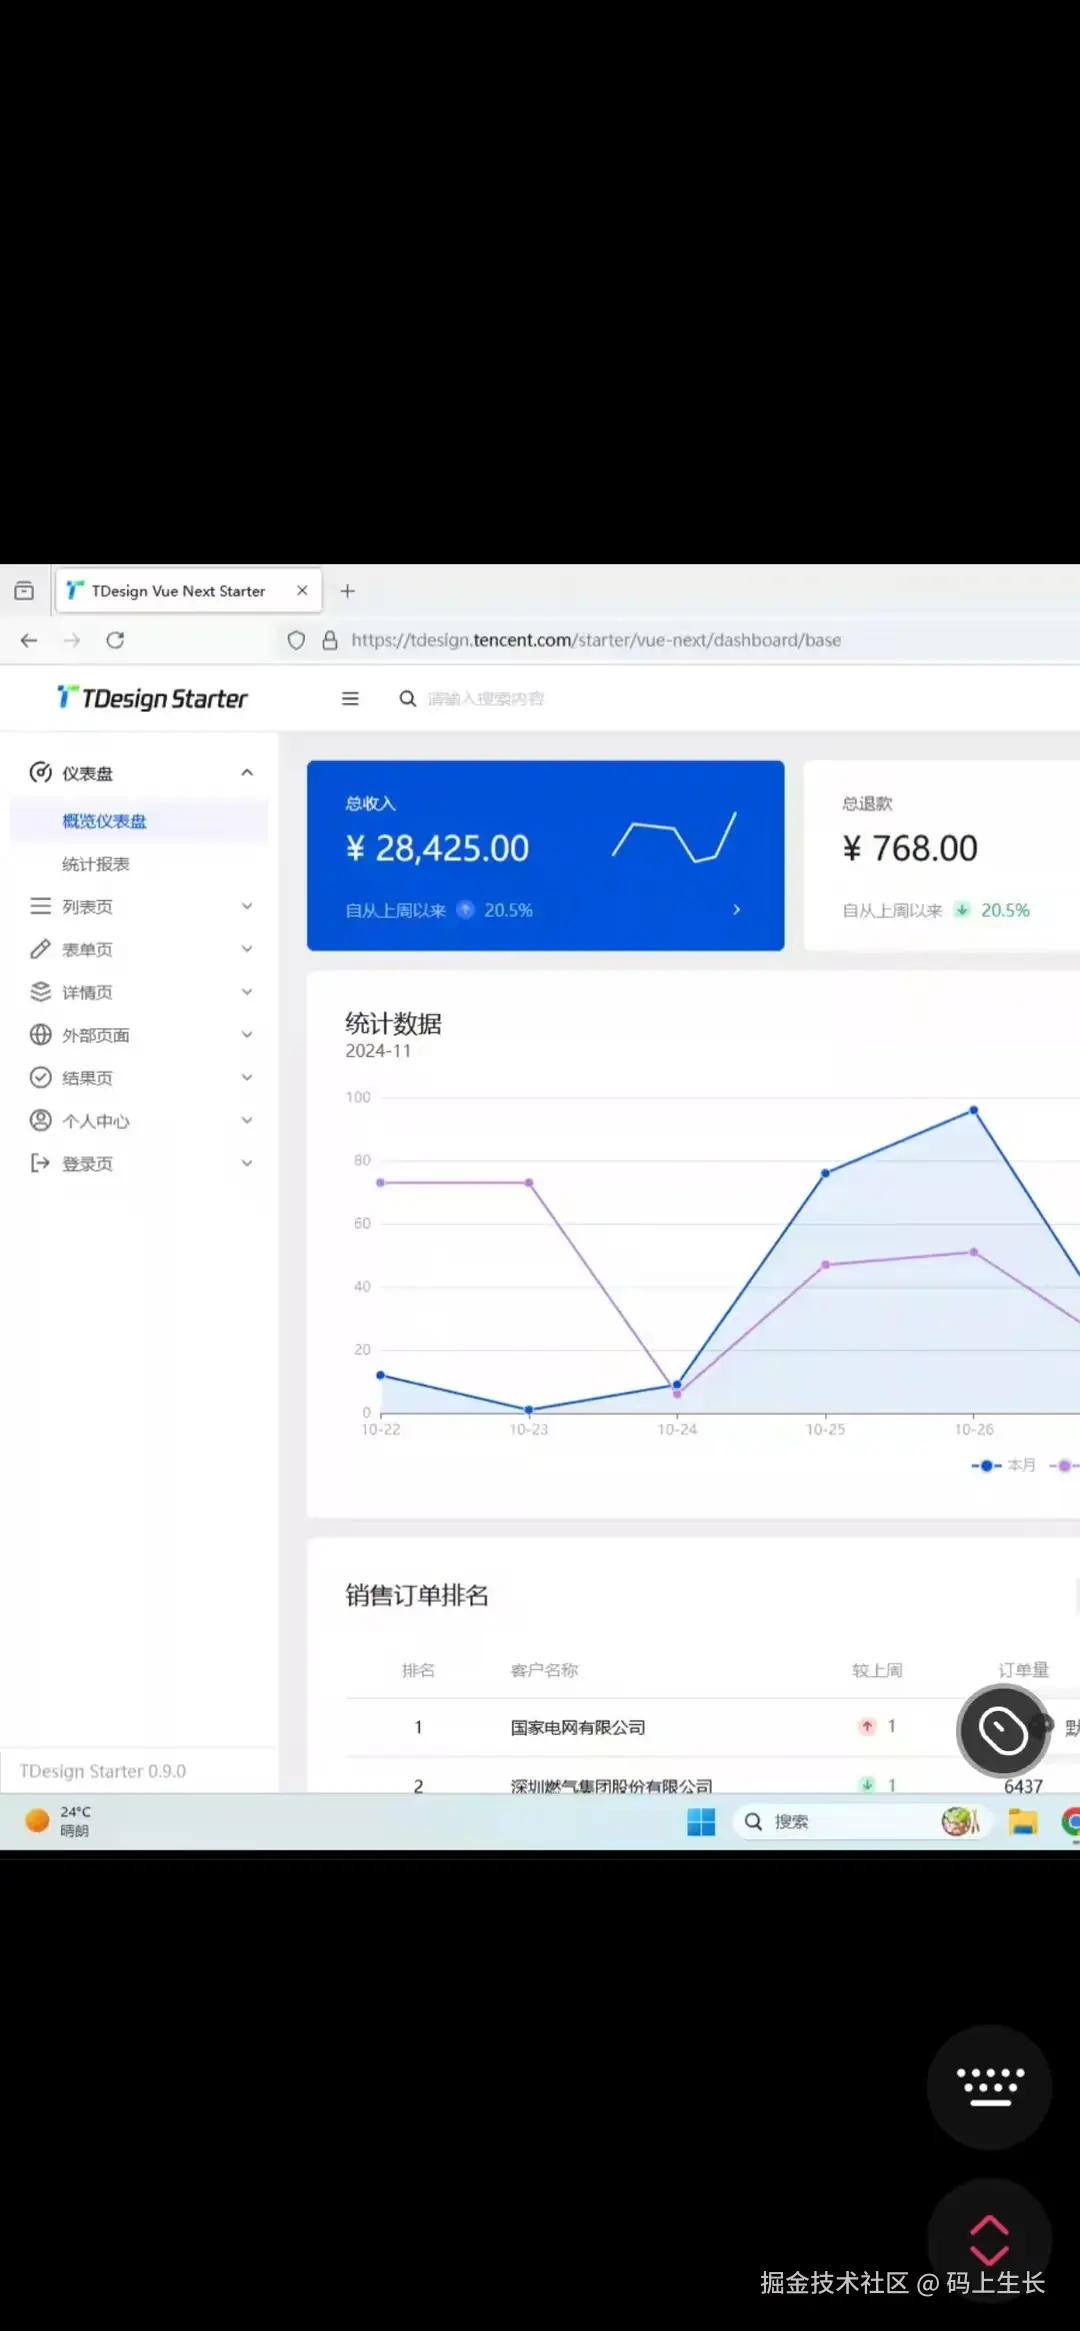The width and height of the screenshot is (1080, 2331).
Task: Click TDesign Starter 0.9.0 version text
Action: click(103, 1771)
